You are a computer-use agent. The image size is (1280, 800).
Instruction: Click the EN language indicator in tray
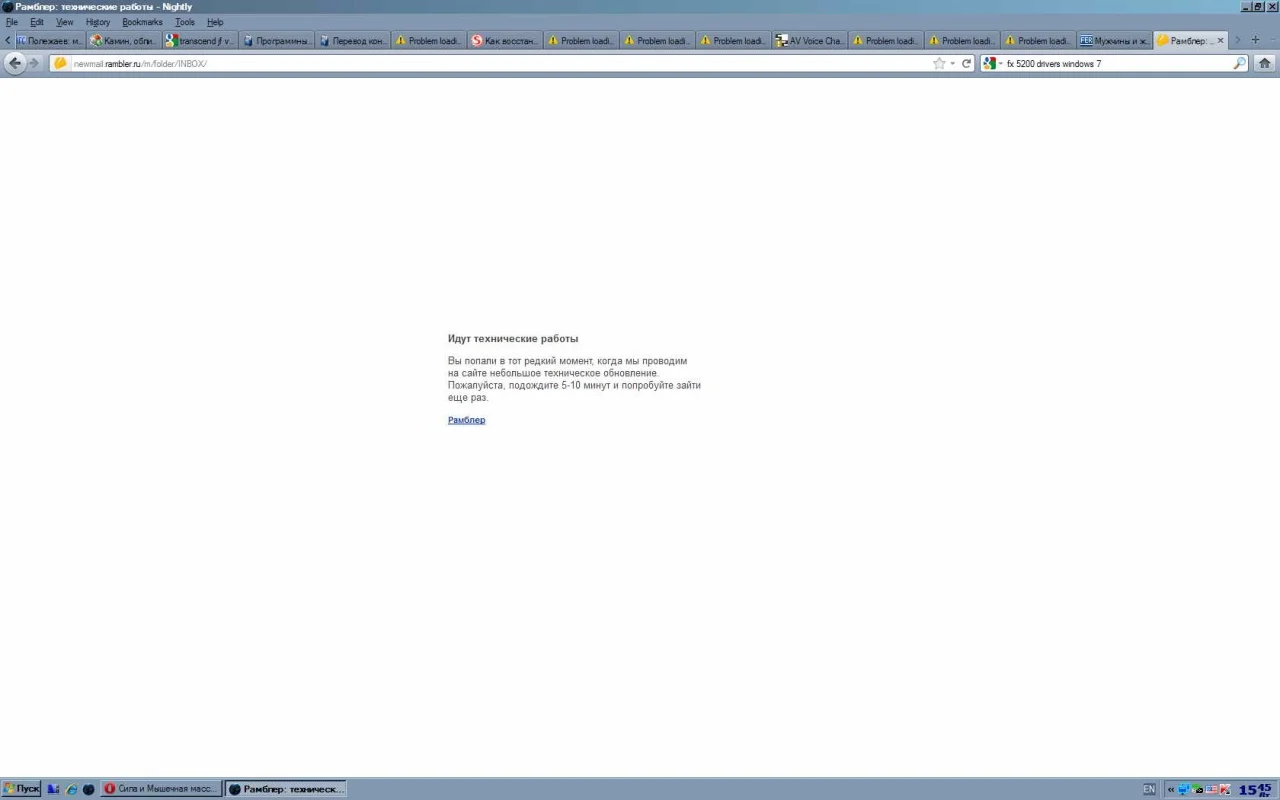click(x=1149, y=789)
